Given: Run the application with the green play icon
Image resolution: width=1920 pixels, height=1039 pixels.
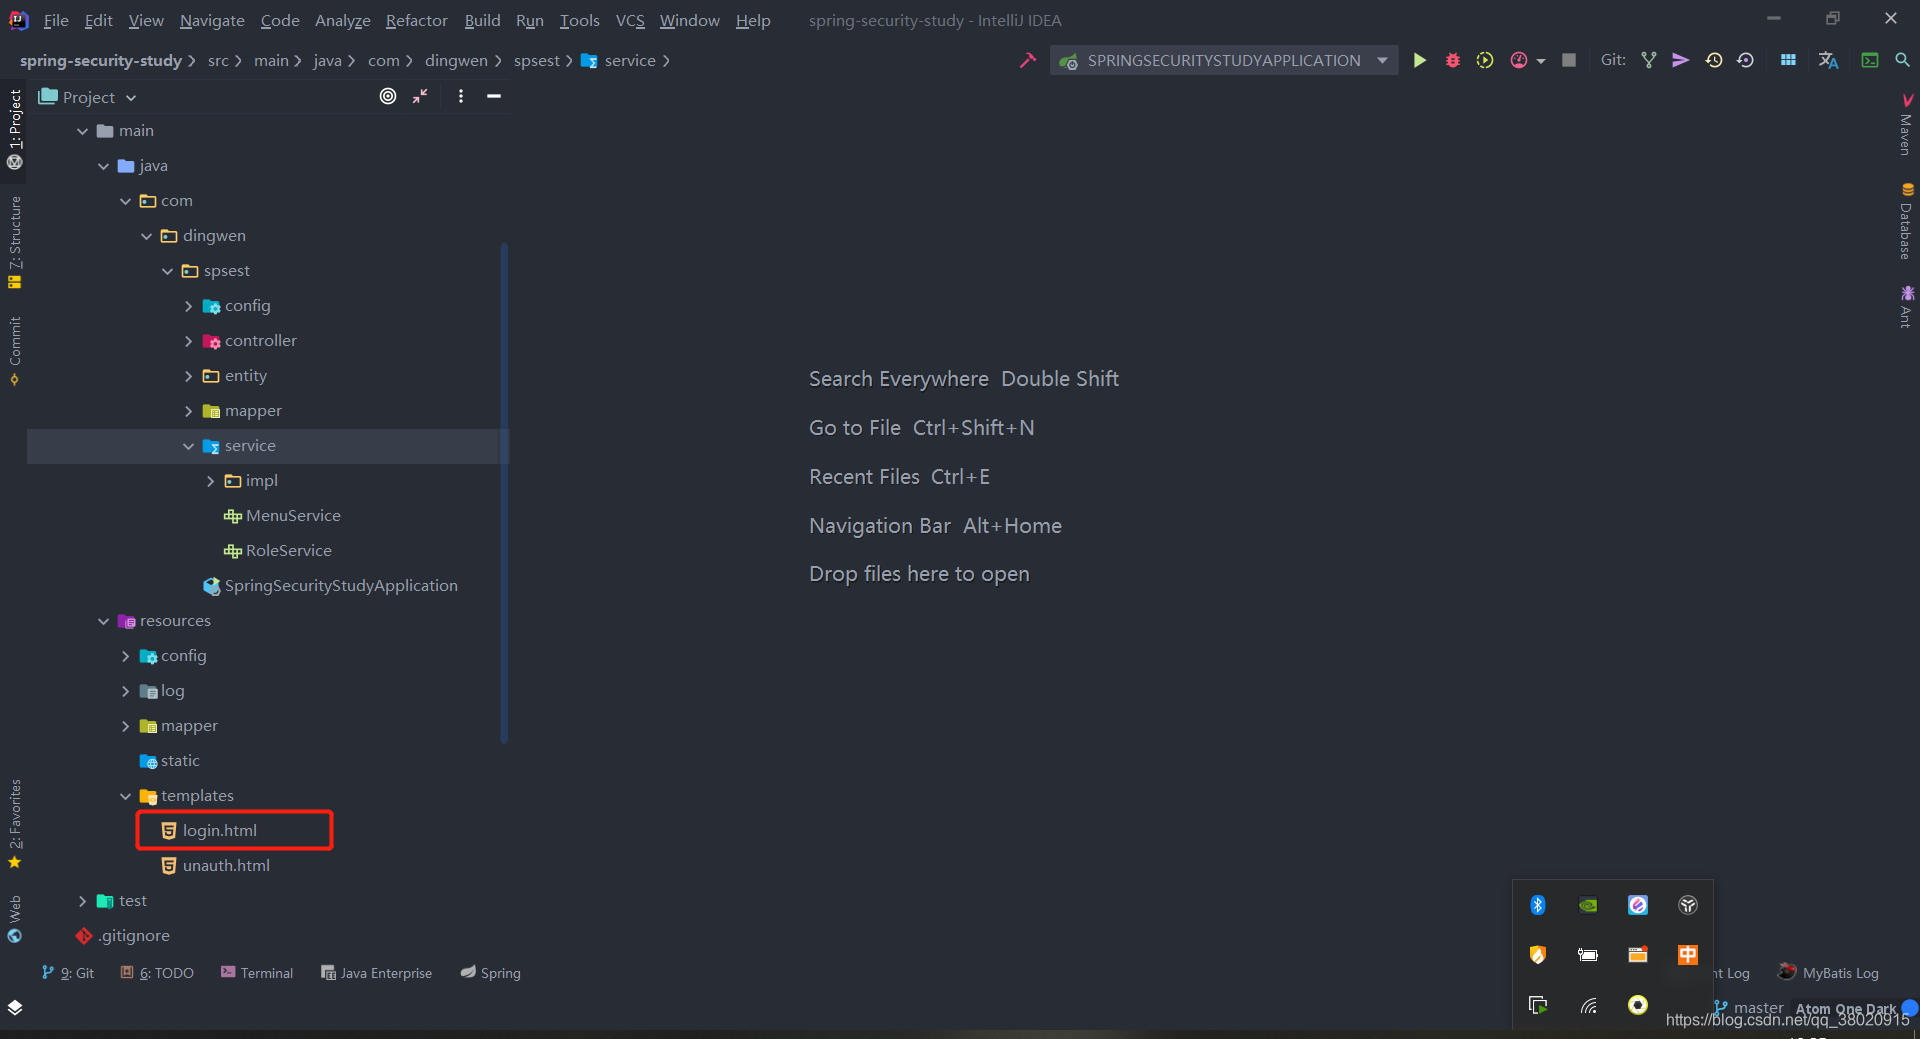Looking at the screenshot, I should coord(1419,61).
